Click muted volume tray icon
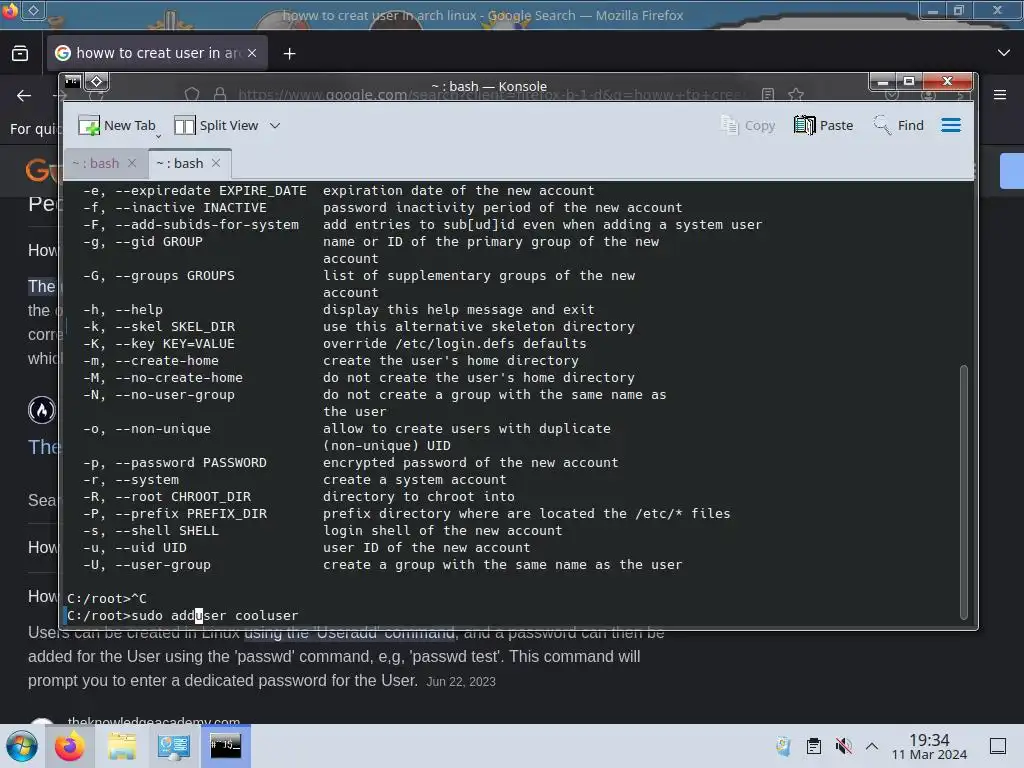Screen dimensions: 1024x768 coord(843,746)
